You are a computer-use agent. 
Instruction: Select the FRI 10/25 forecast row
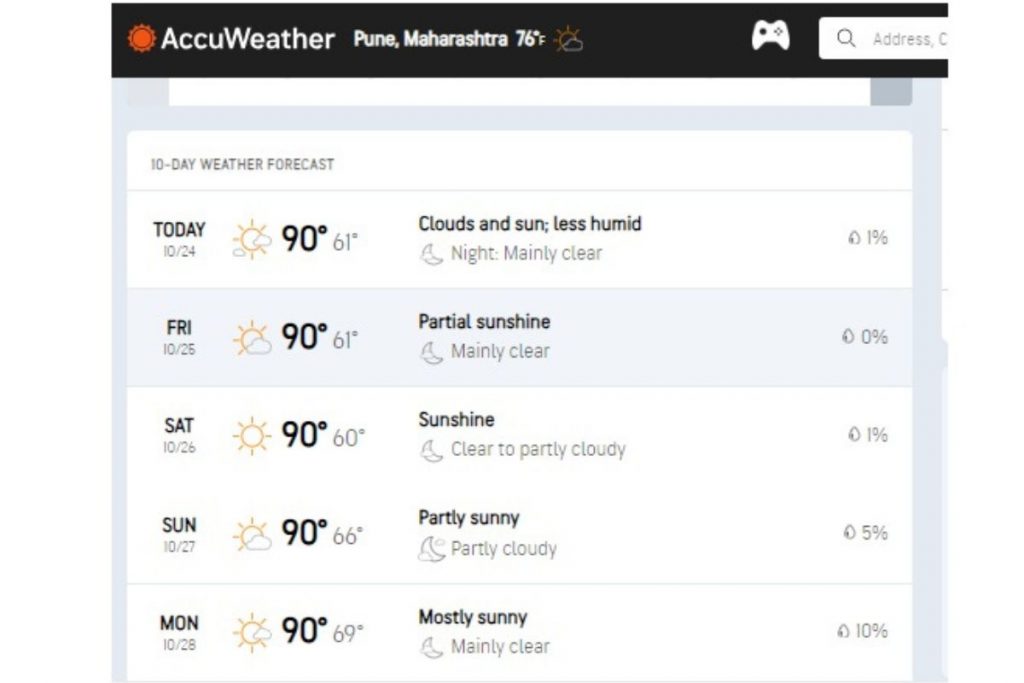point(519,338)
